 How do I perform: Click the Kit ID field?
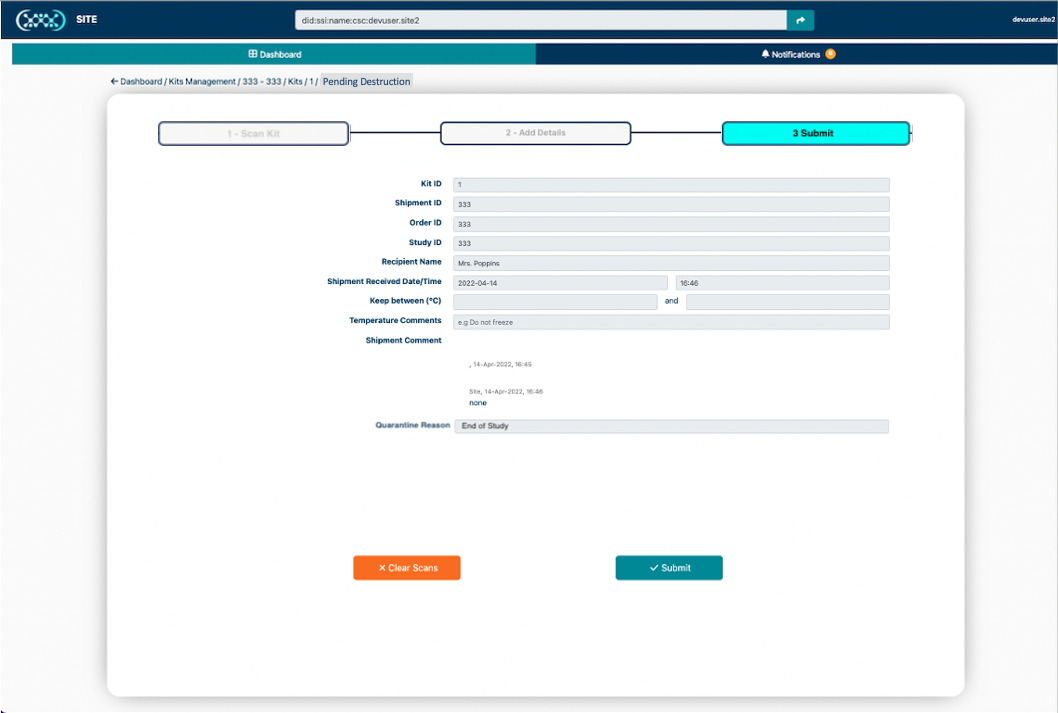671,184
